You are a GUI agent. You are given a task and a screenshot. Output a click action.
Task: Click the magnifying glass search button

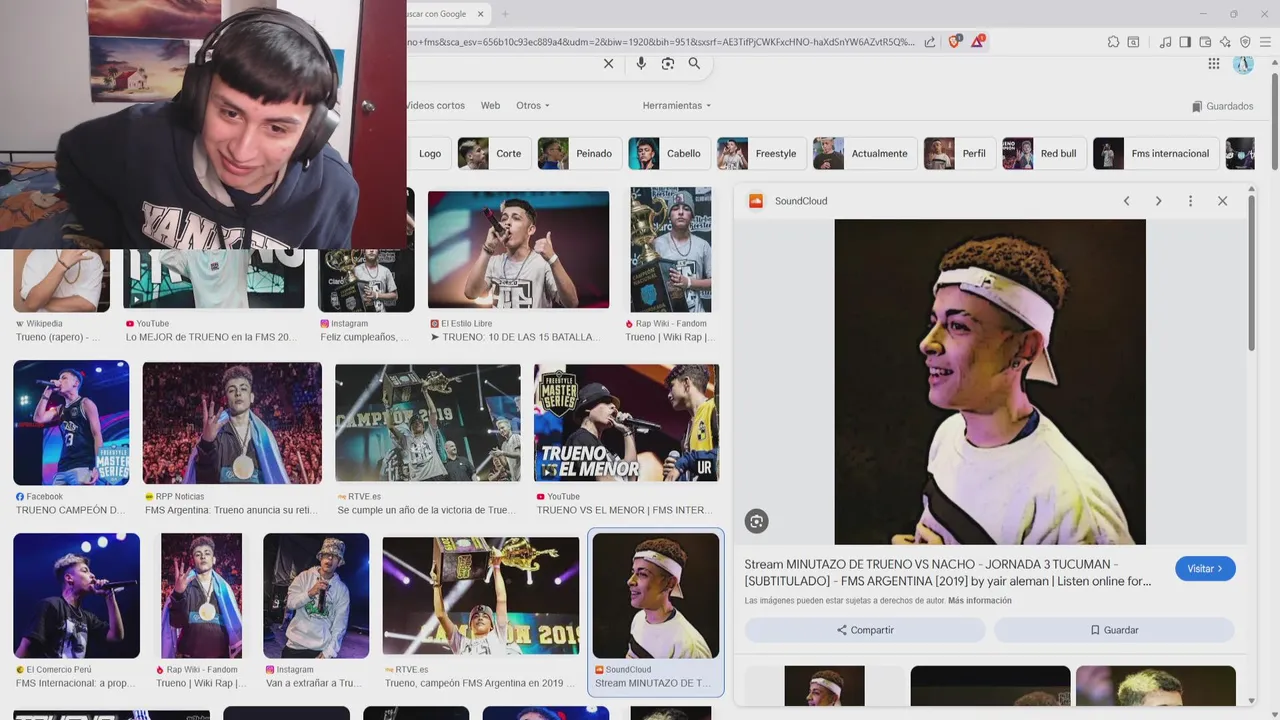[694, 63]
